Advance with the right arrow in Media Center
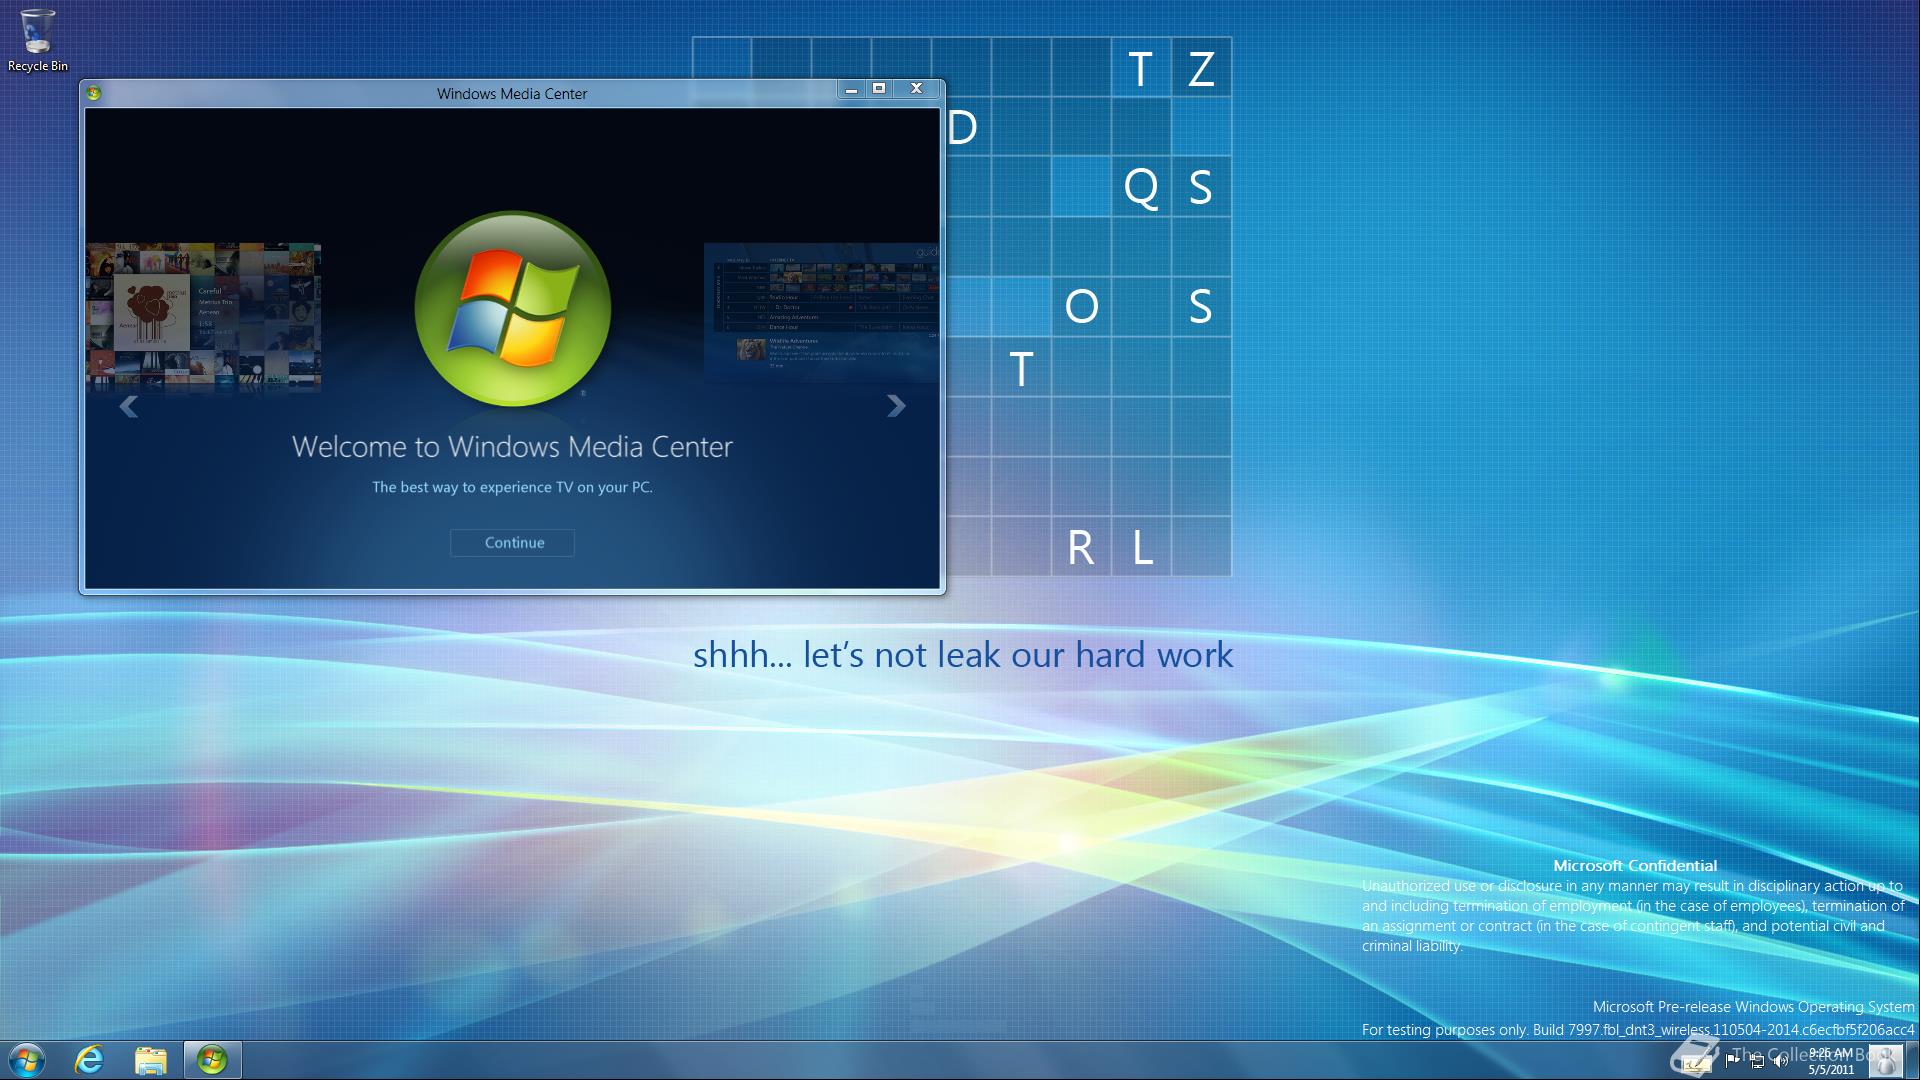Image resolution: width=1920 pixels, height=1080 pixels. [x=896, y=406]
